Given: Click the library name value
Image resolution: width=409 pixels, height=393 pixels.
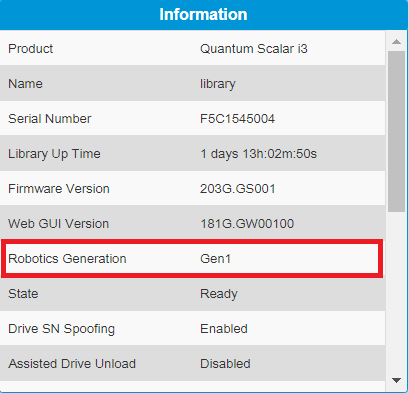Looking at the screenshot, I should click(218, 84).
